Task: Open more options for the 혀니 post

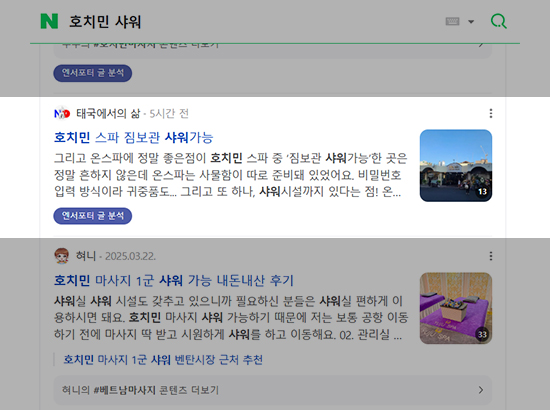Action: pos(491,256)
